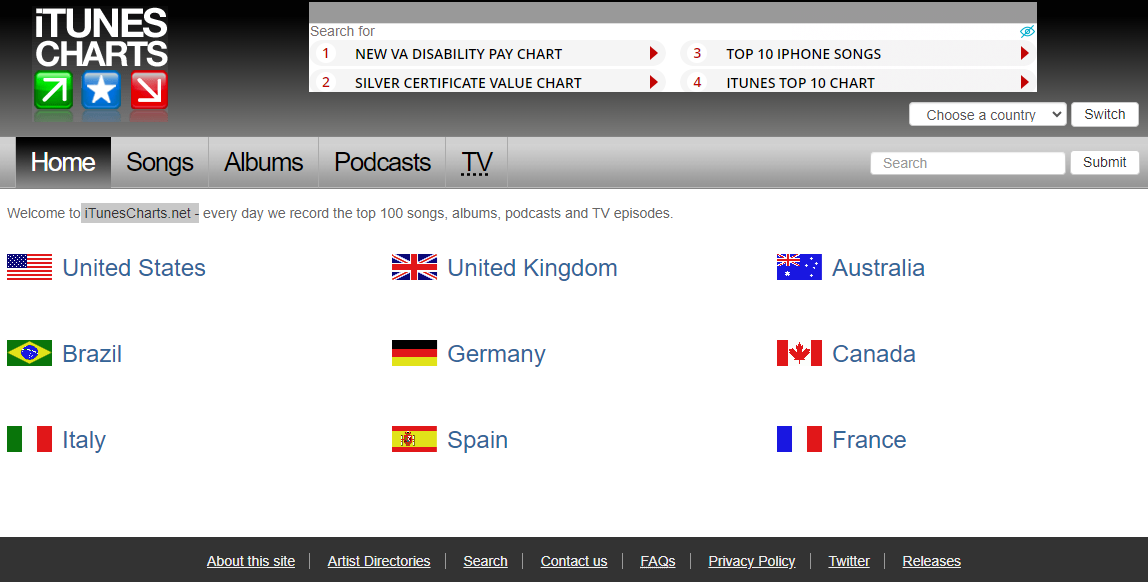Focus the Search input field
Image resolution: width=1148 pixels, height=582 pixels.
[968, 163]
